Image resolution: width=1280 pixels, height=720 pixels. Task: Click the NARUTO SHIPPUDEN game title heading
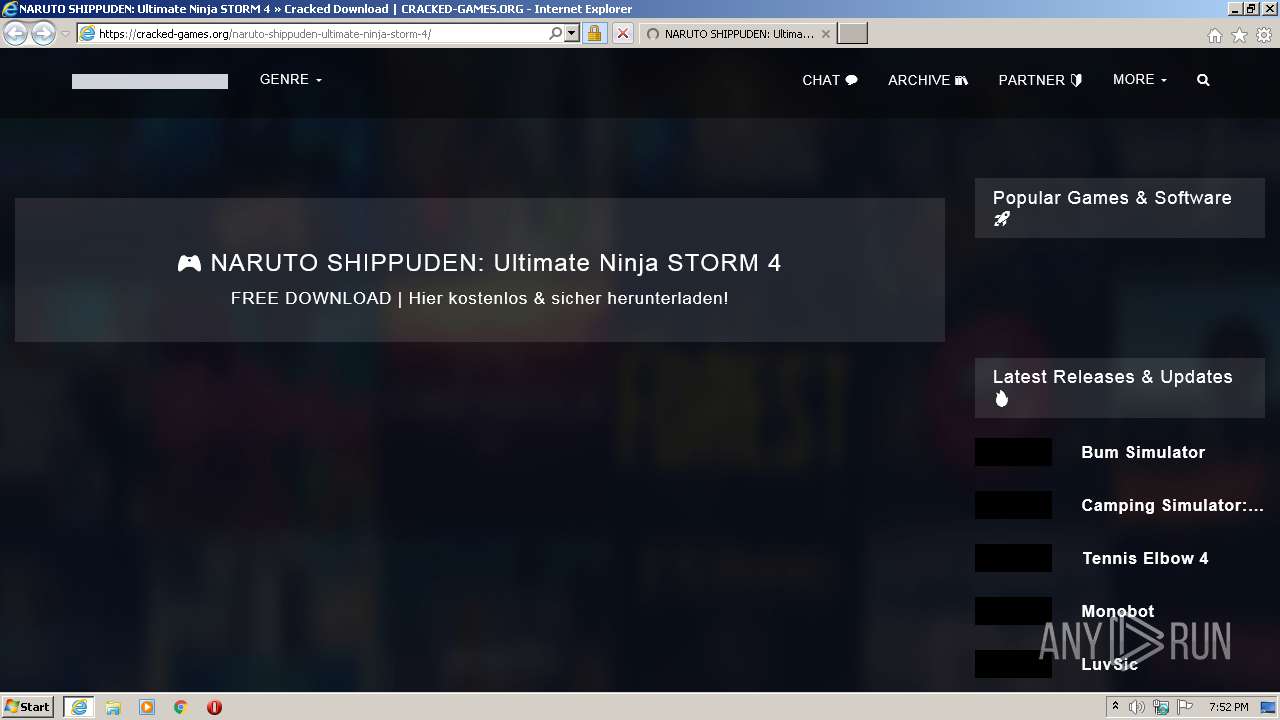480,263
